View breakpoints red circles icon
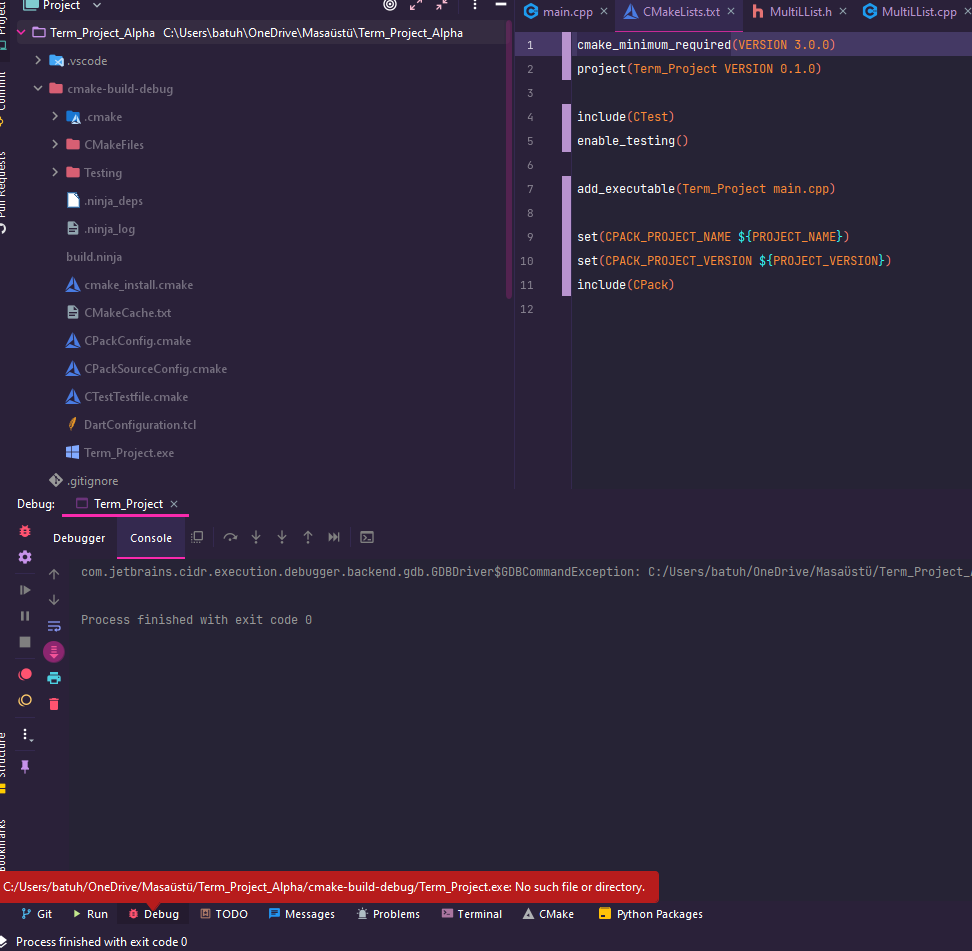This screenshot has height=951, width=972. coord(25,675)
